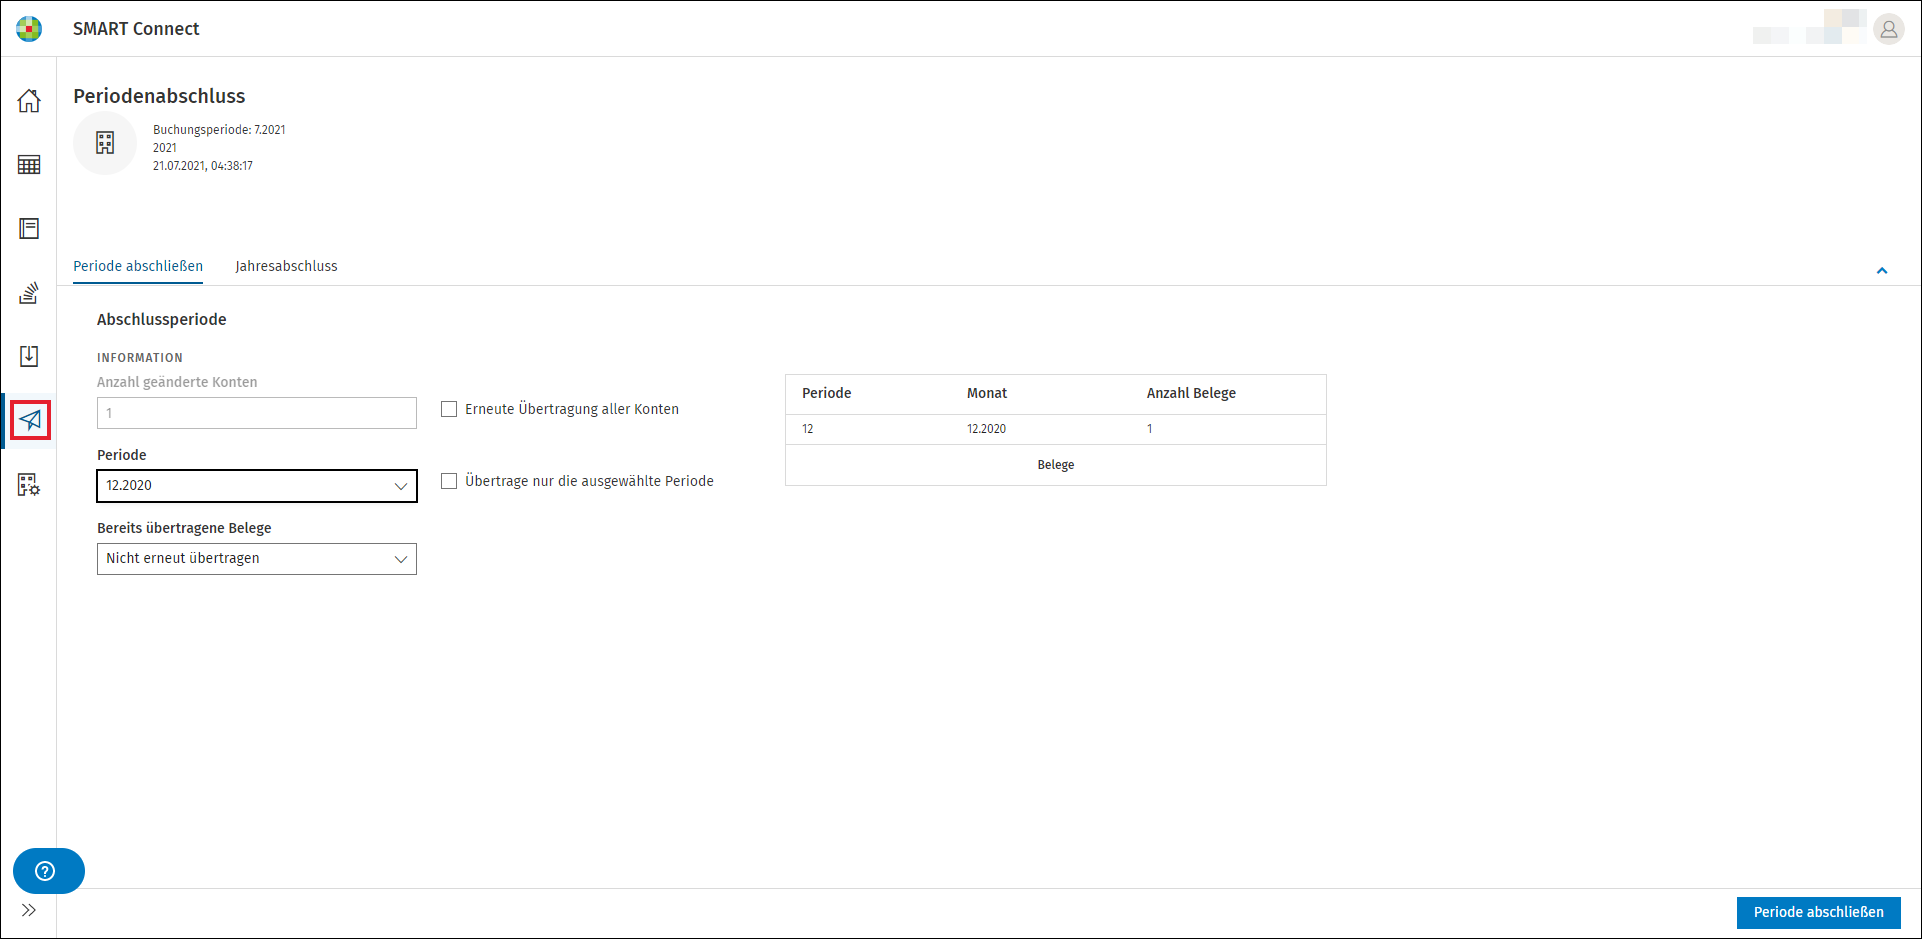The image size is (1922, 939).
Task: Click the Anzahl Belege column header
Action: coord(1191,393)
